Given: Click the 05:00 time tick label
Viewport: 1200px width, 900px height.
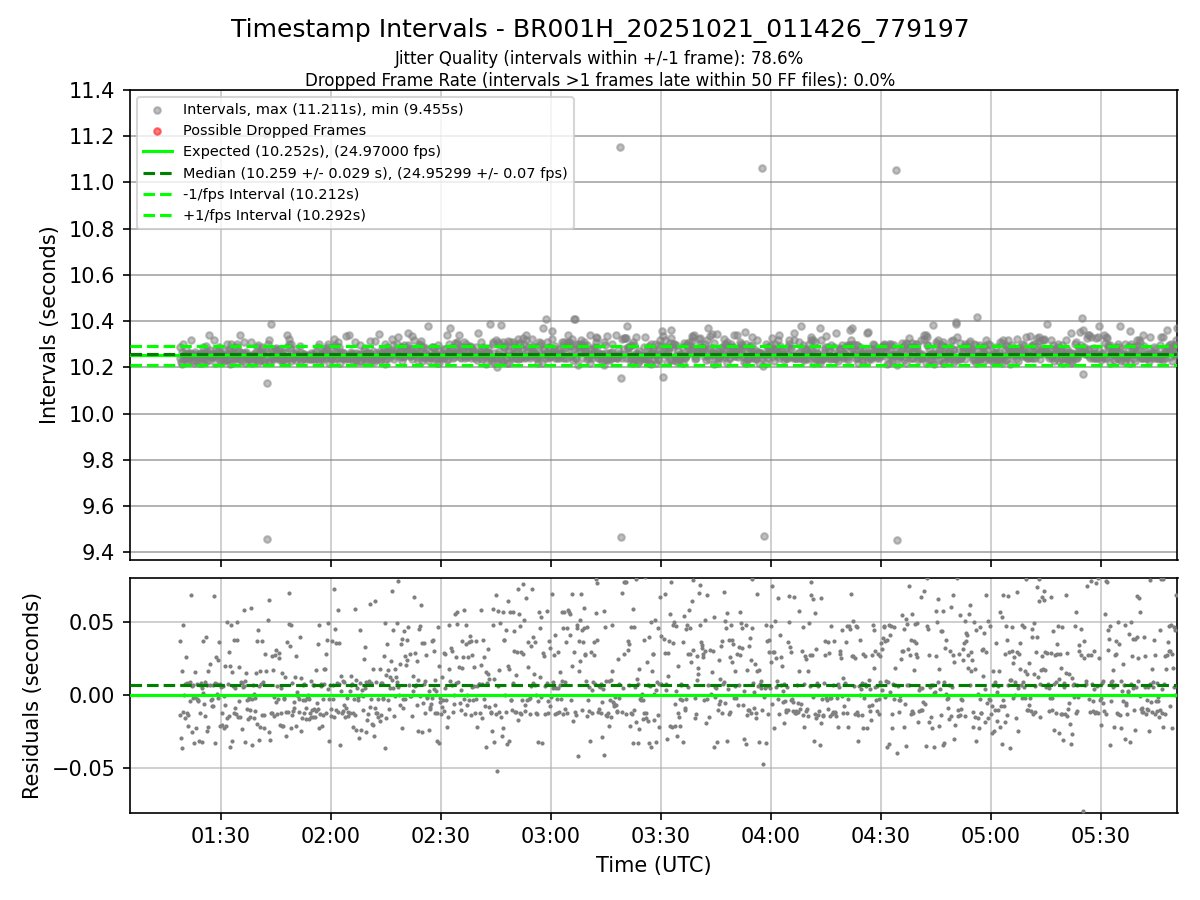Looking at the screenshot, I should click(991, 834).
